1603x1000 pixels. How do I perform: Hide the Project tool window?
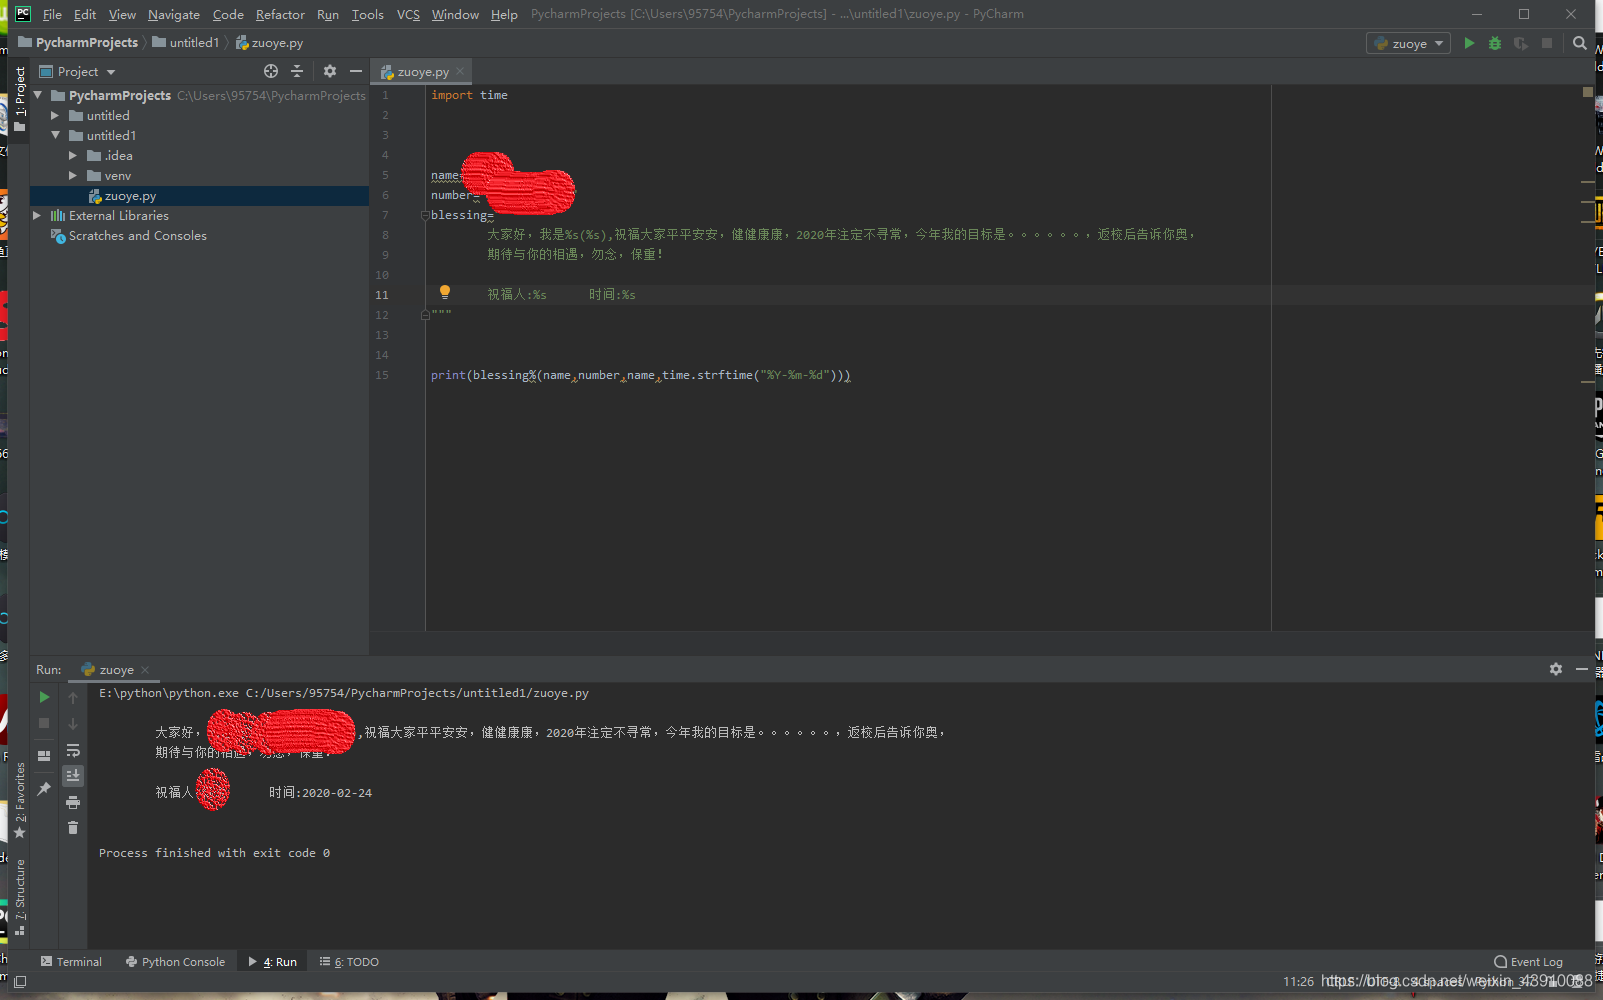(356, 71)
